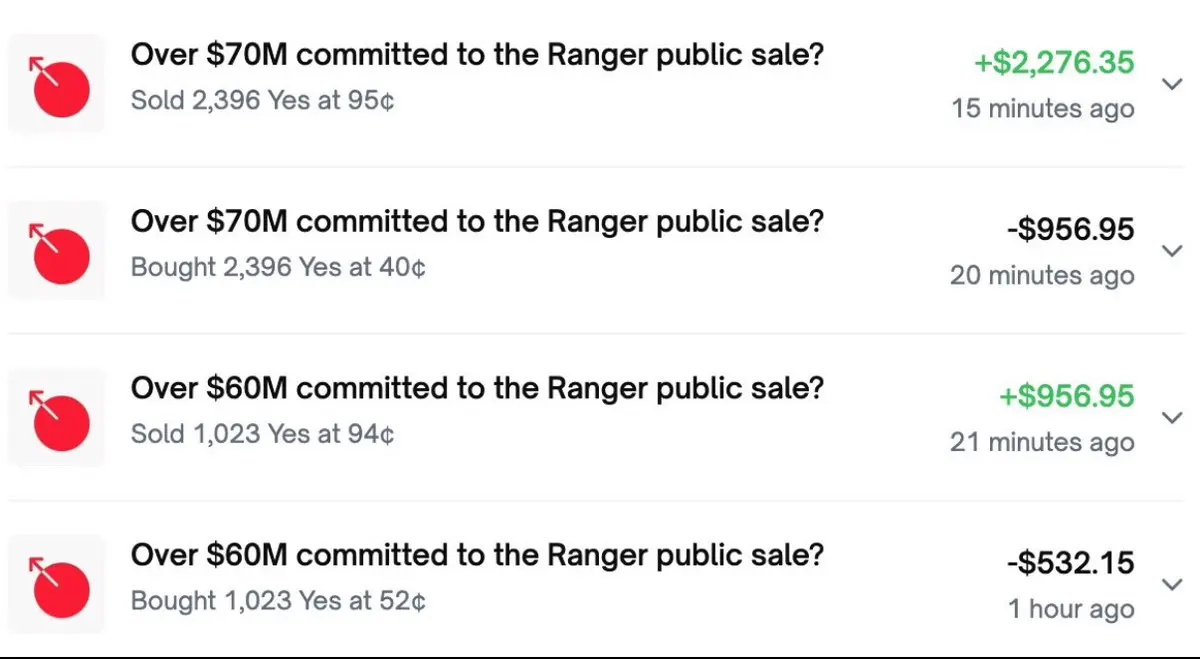Image resolution: width=1200 pixels, height=659 pixels.
Task: Click the green +$2,276.35 amount
Action: point(1054,63)
